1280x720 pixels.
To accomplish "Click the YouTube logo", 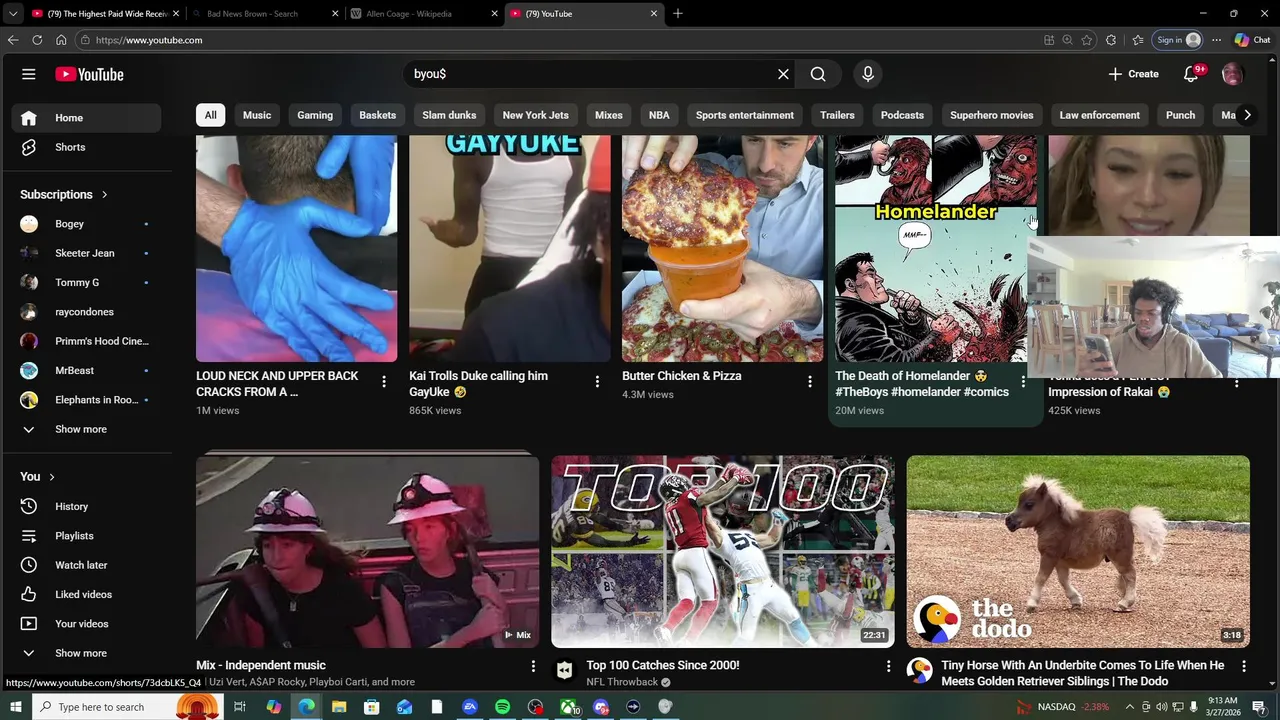I will point(90,74).
